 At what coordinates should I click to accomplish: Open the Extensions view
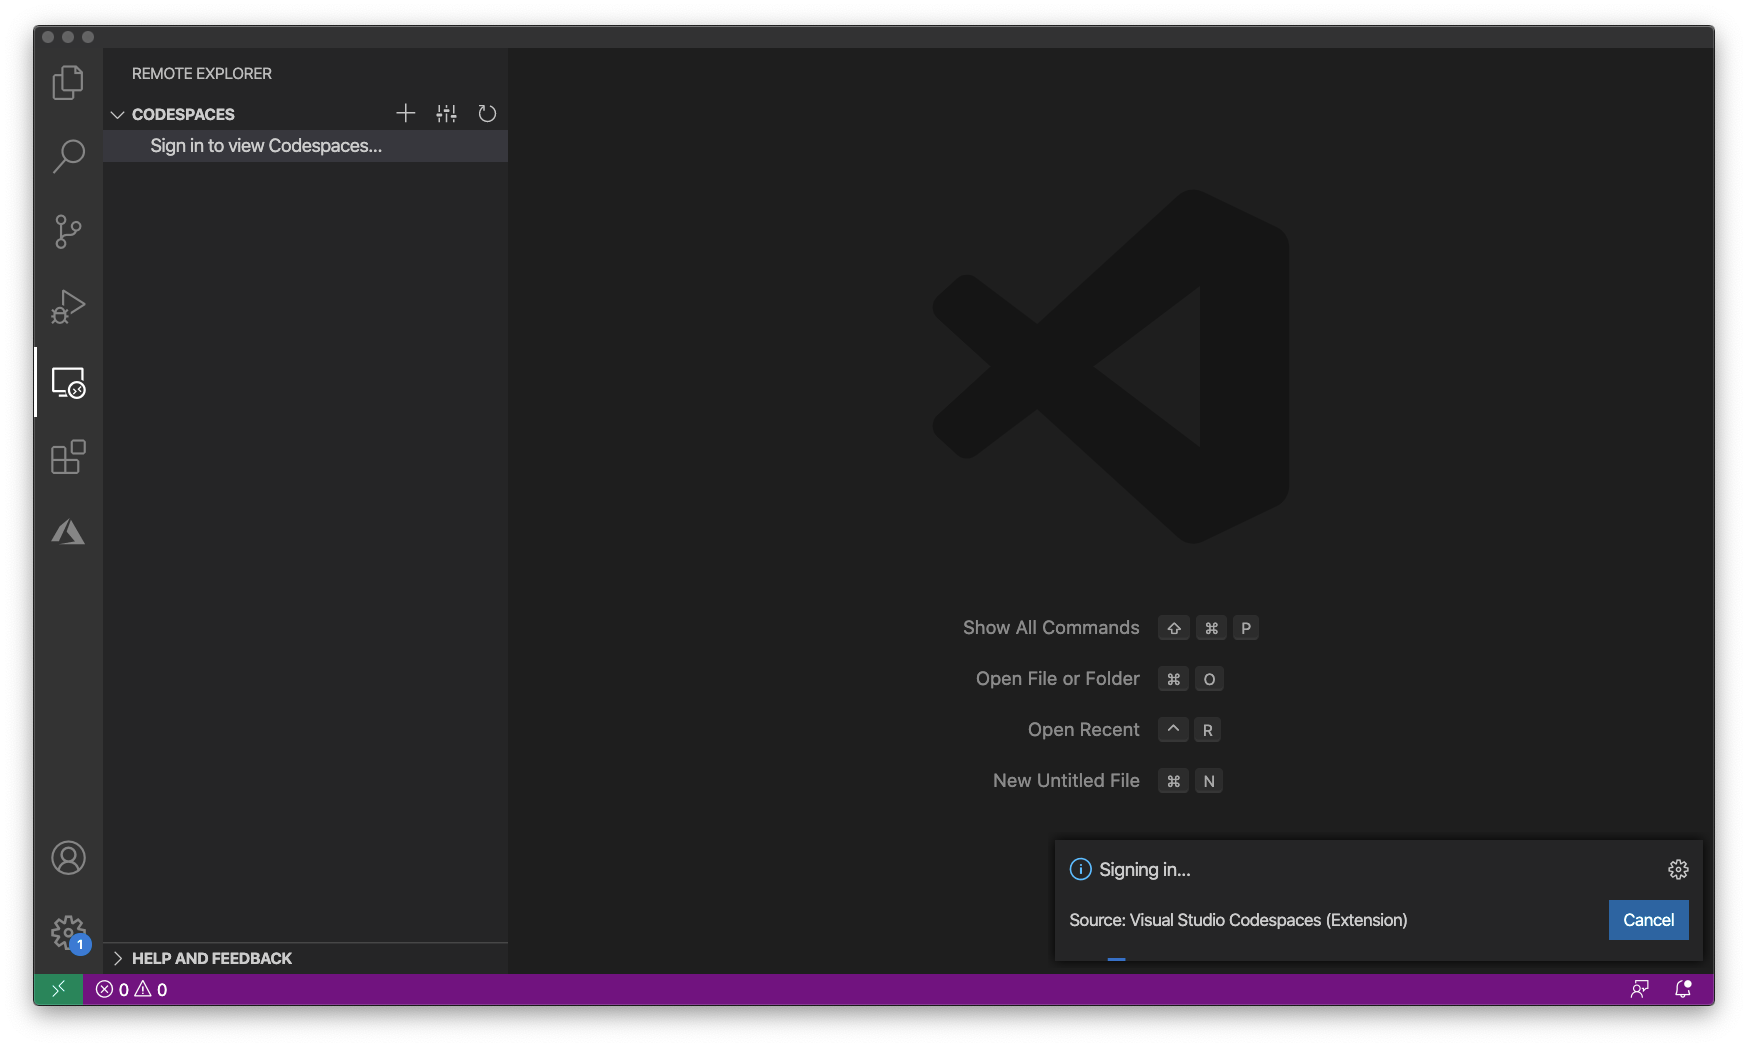pyautogui.click(x=68, y=457)
